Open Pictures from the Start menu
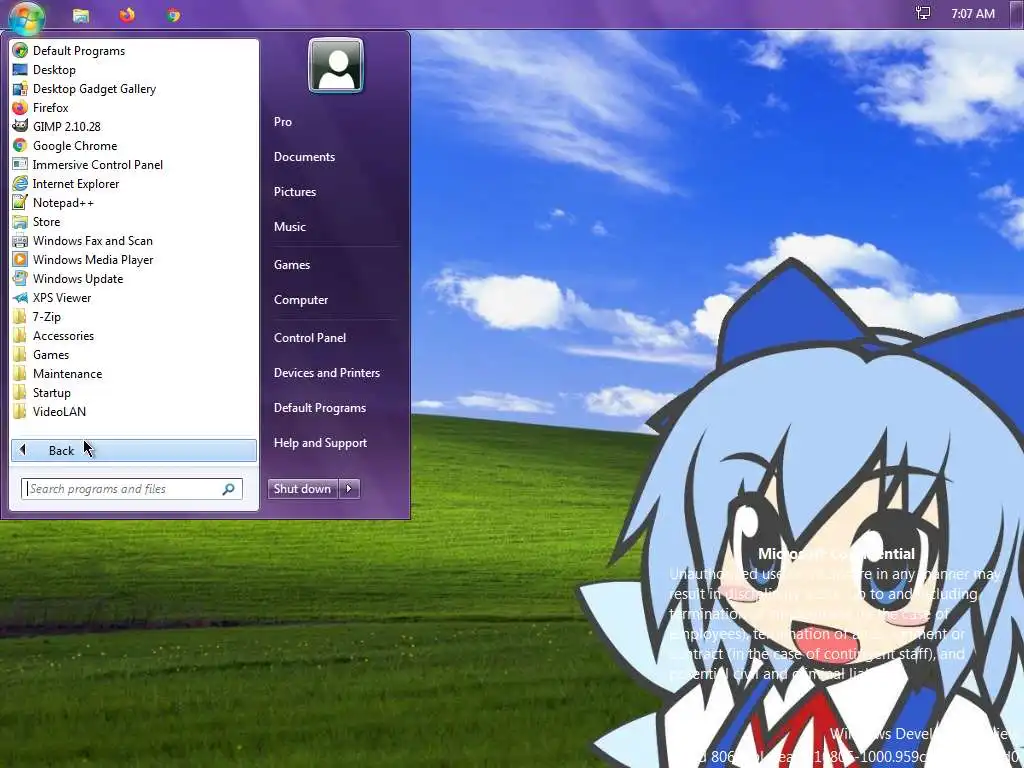 click(295, 191)
